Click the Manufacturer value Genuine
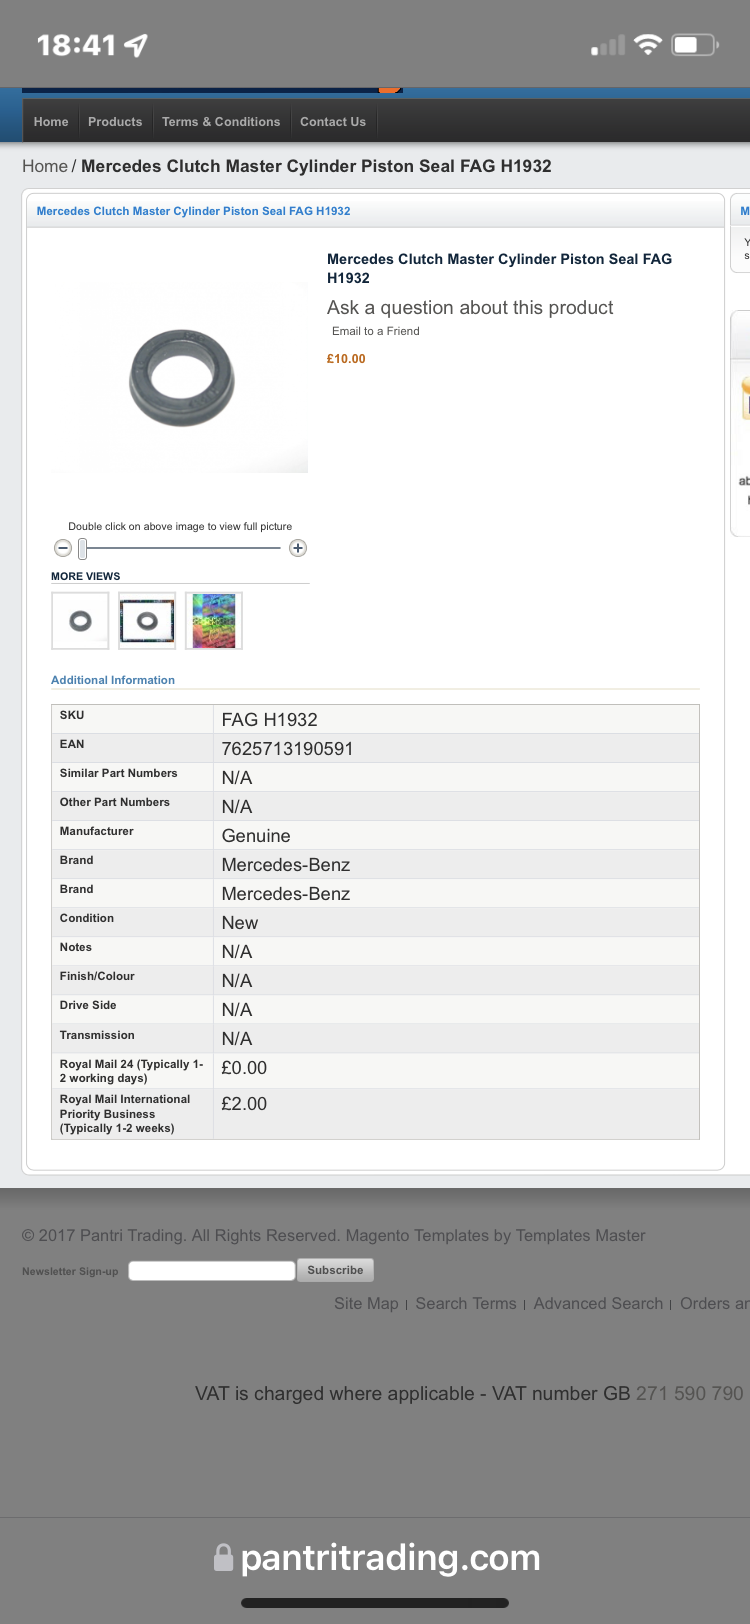The height and width of the screenshot is (1624, 750). [256, 836]
